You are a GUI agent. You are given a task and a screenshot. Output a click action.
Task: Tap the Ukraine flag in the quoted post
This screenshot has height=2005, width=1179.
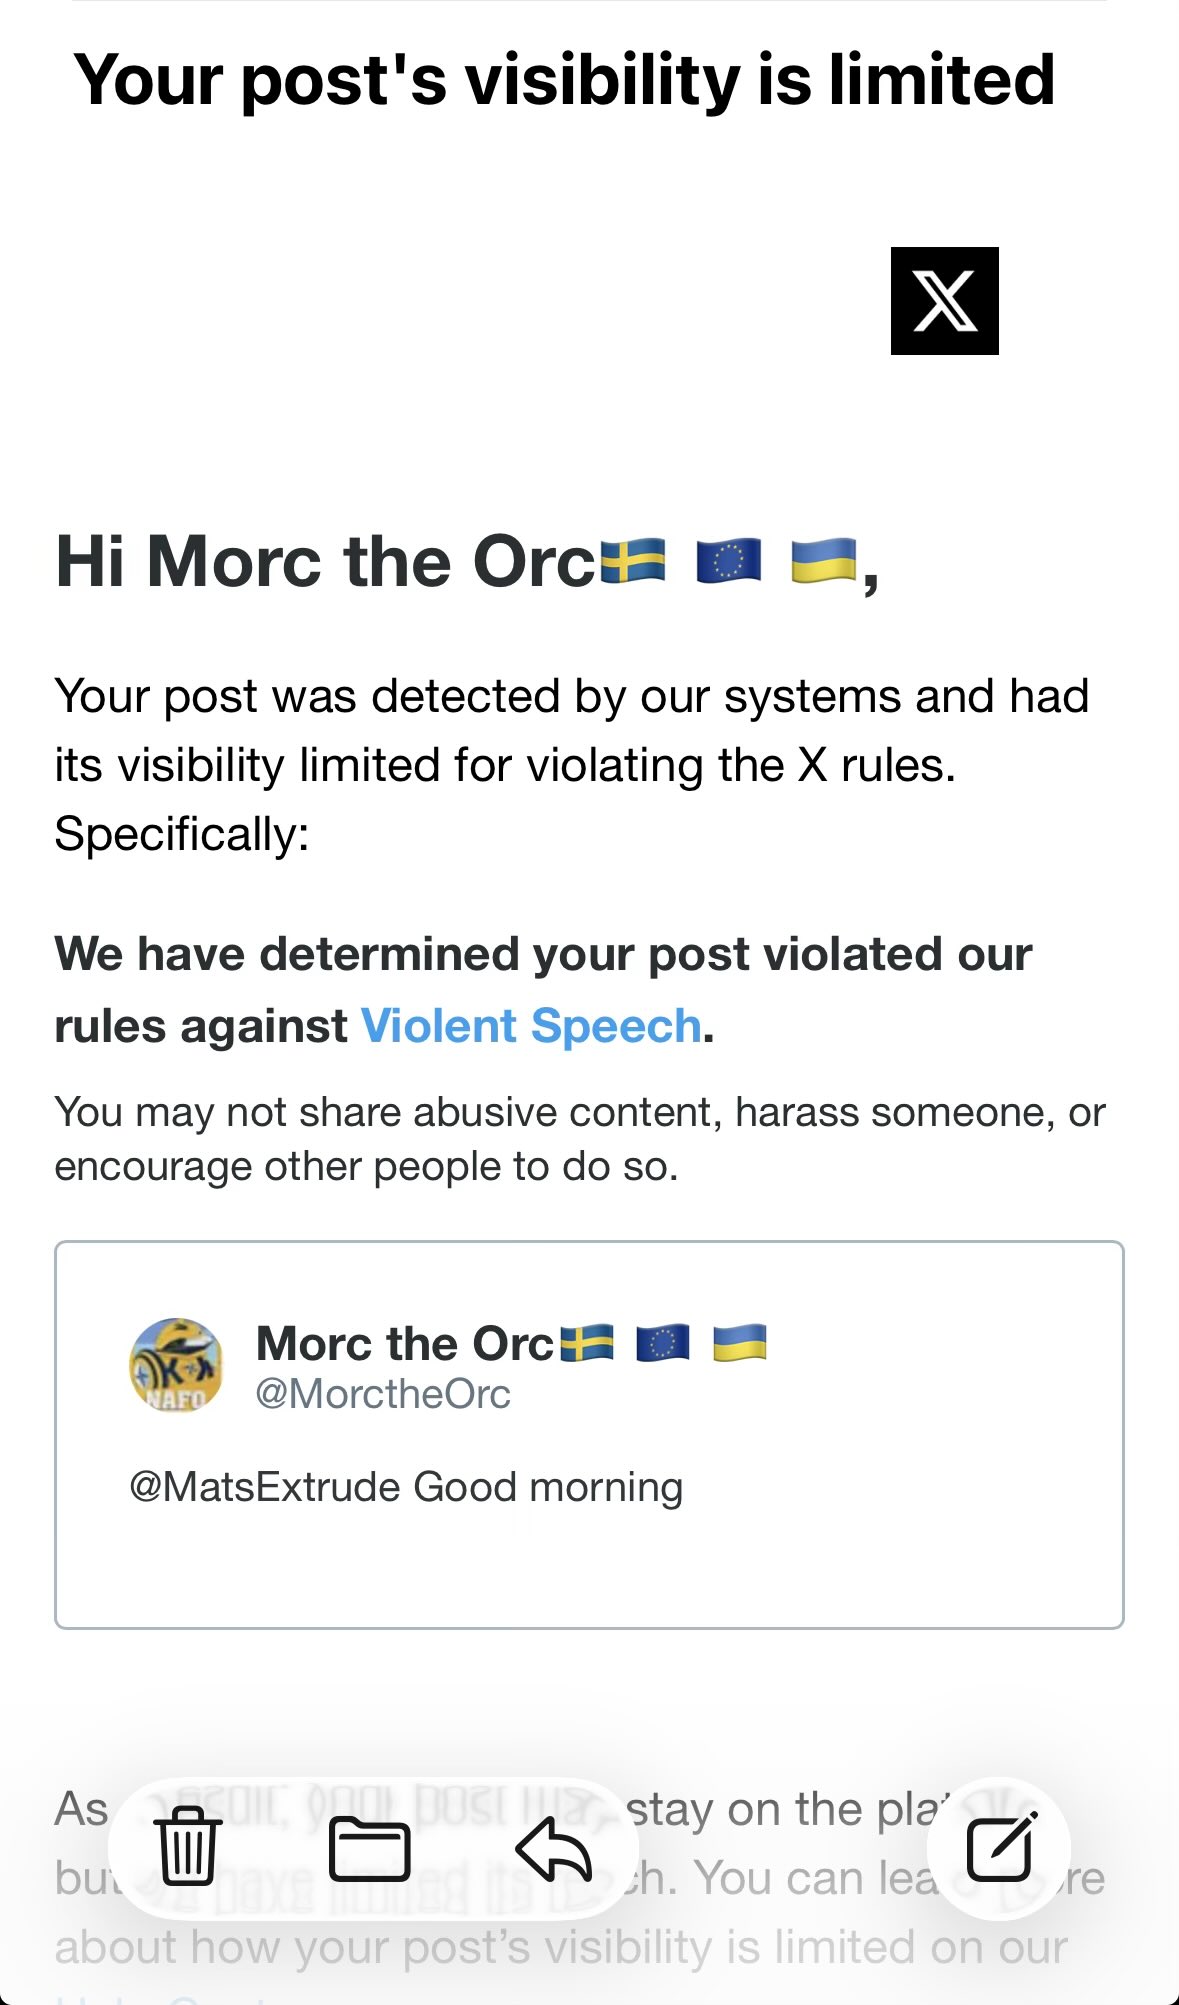[740, 1343]
